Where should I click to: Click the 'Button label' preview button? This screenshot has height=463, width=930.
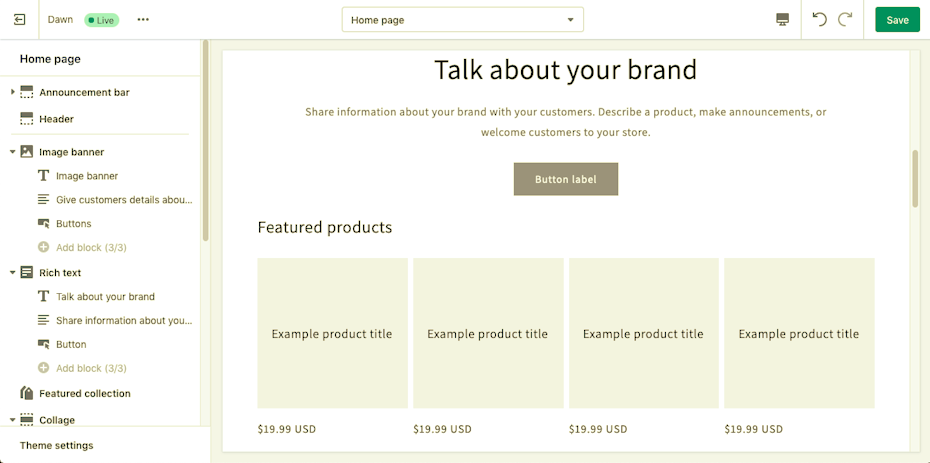(565, 180)
